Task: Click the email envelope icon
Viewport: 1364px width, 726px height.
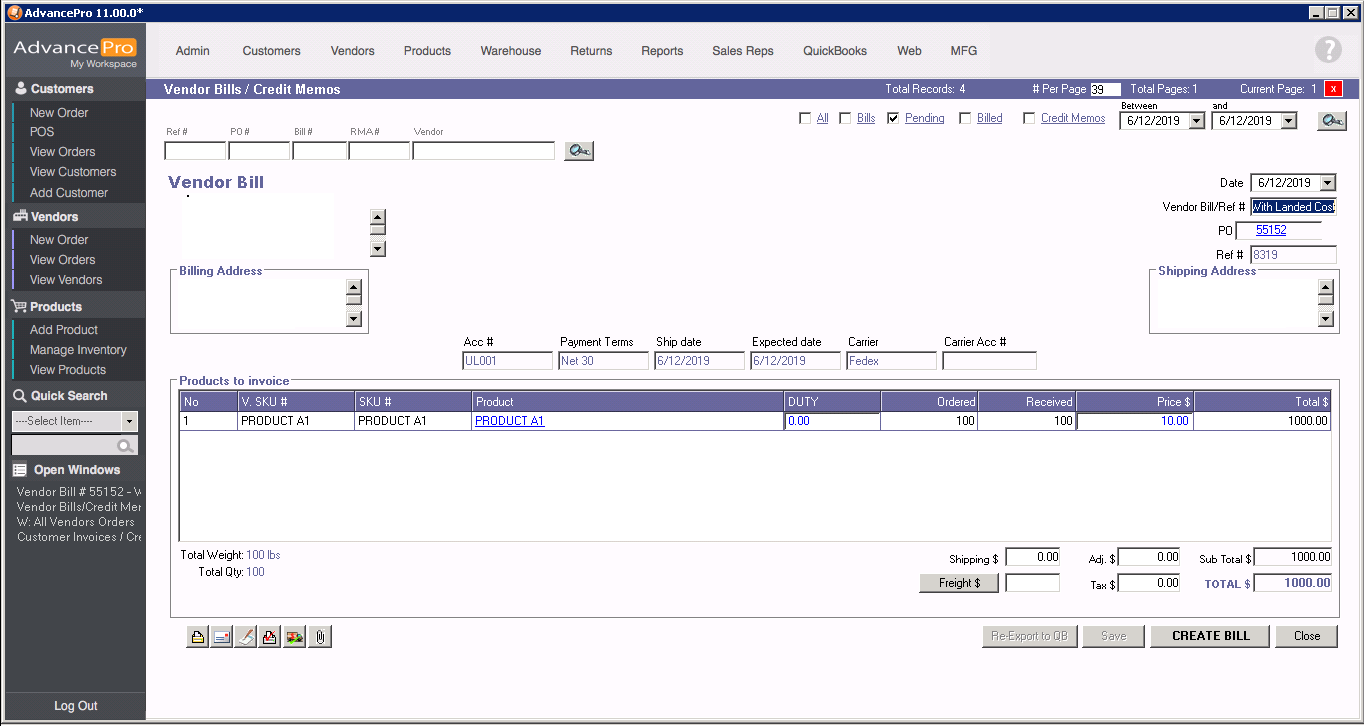Action: (221, 637)
